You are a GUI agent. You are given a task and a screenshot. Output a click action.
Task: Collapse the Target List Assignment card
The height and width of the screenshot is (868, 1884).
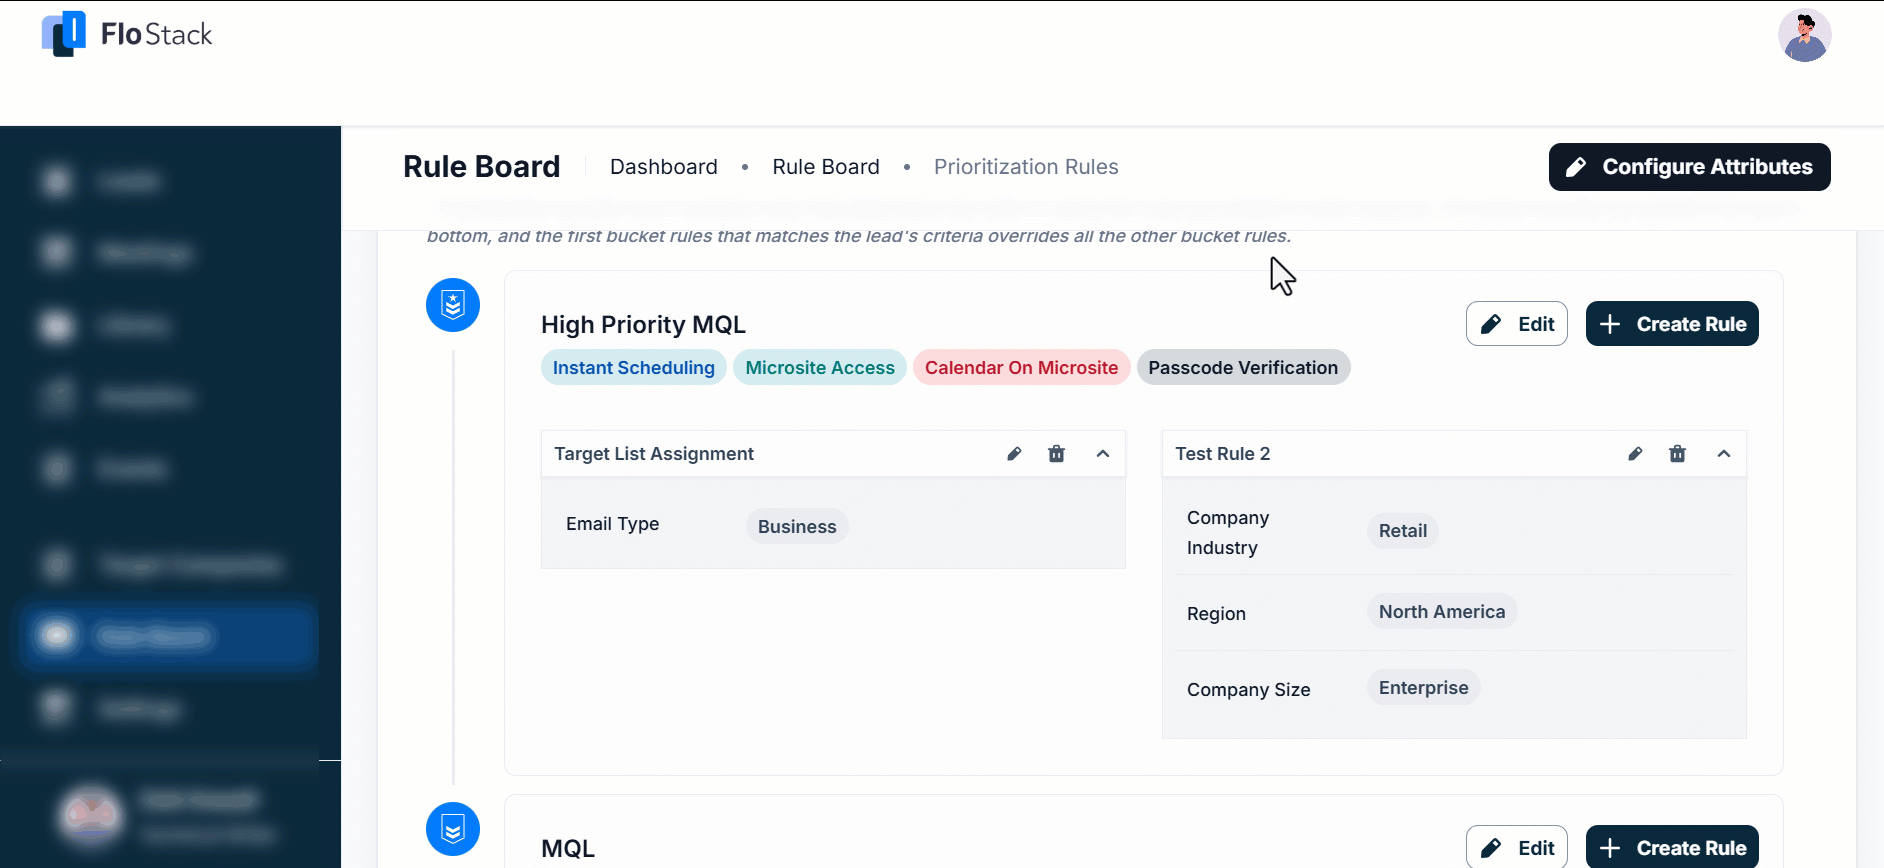1103,454
